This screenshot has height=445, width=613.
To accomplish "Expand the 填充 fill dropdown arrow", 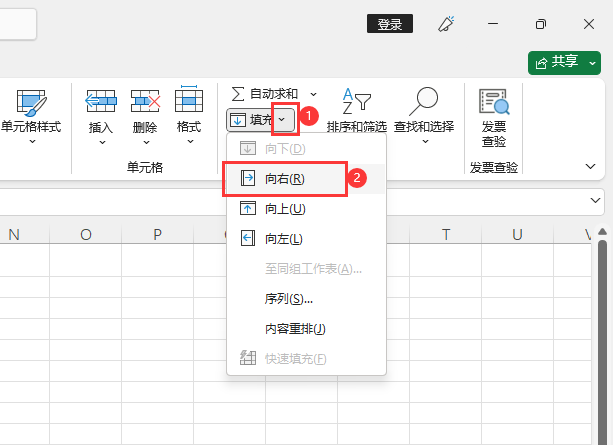I will click(x=282, y=120).
